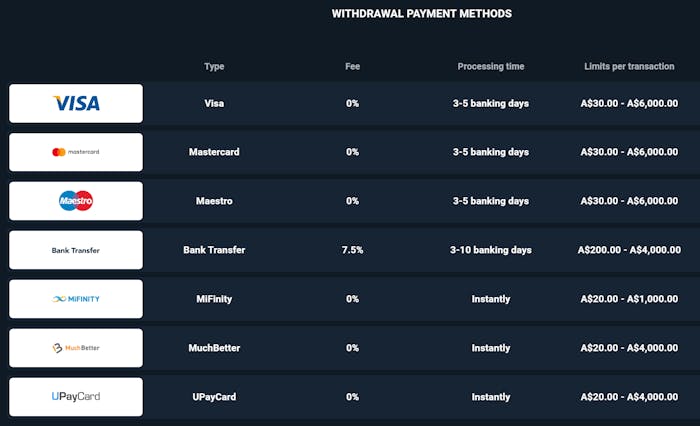The height and width of the screenshot is (426, 700).
Task: Select the MiFinity type label
Action: [x=214, y=299]
